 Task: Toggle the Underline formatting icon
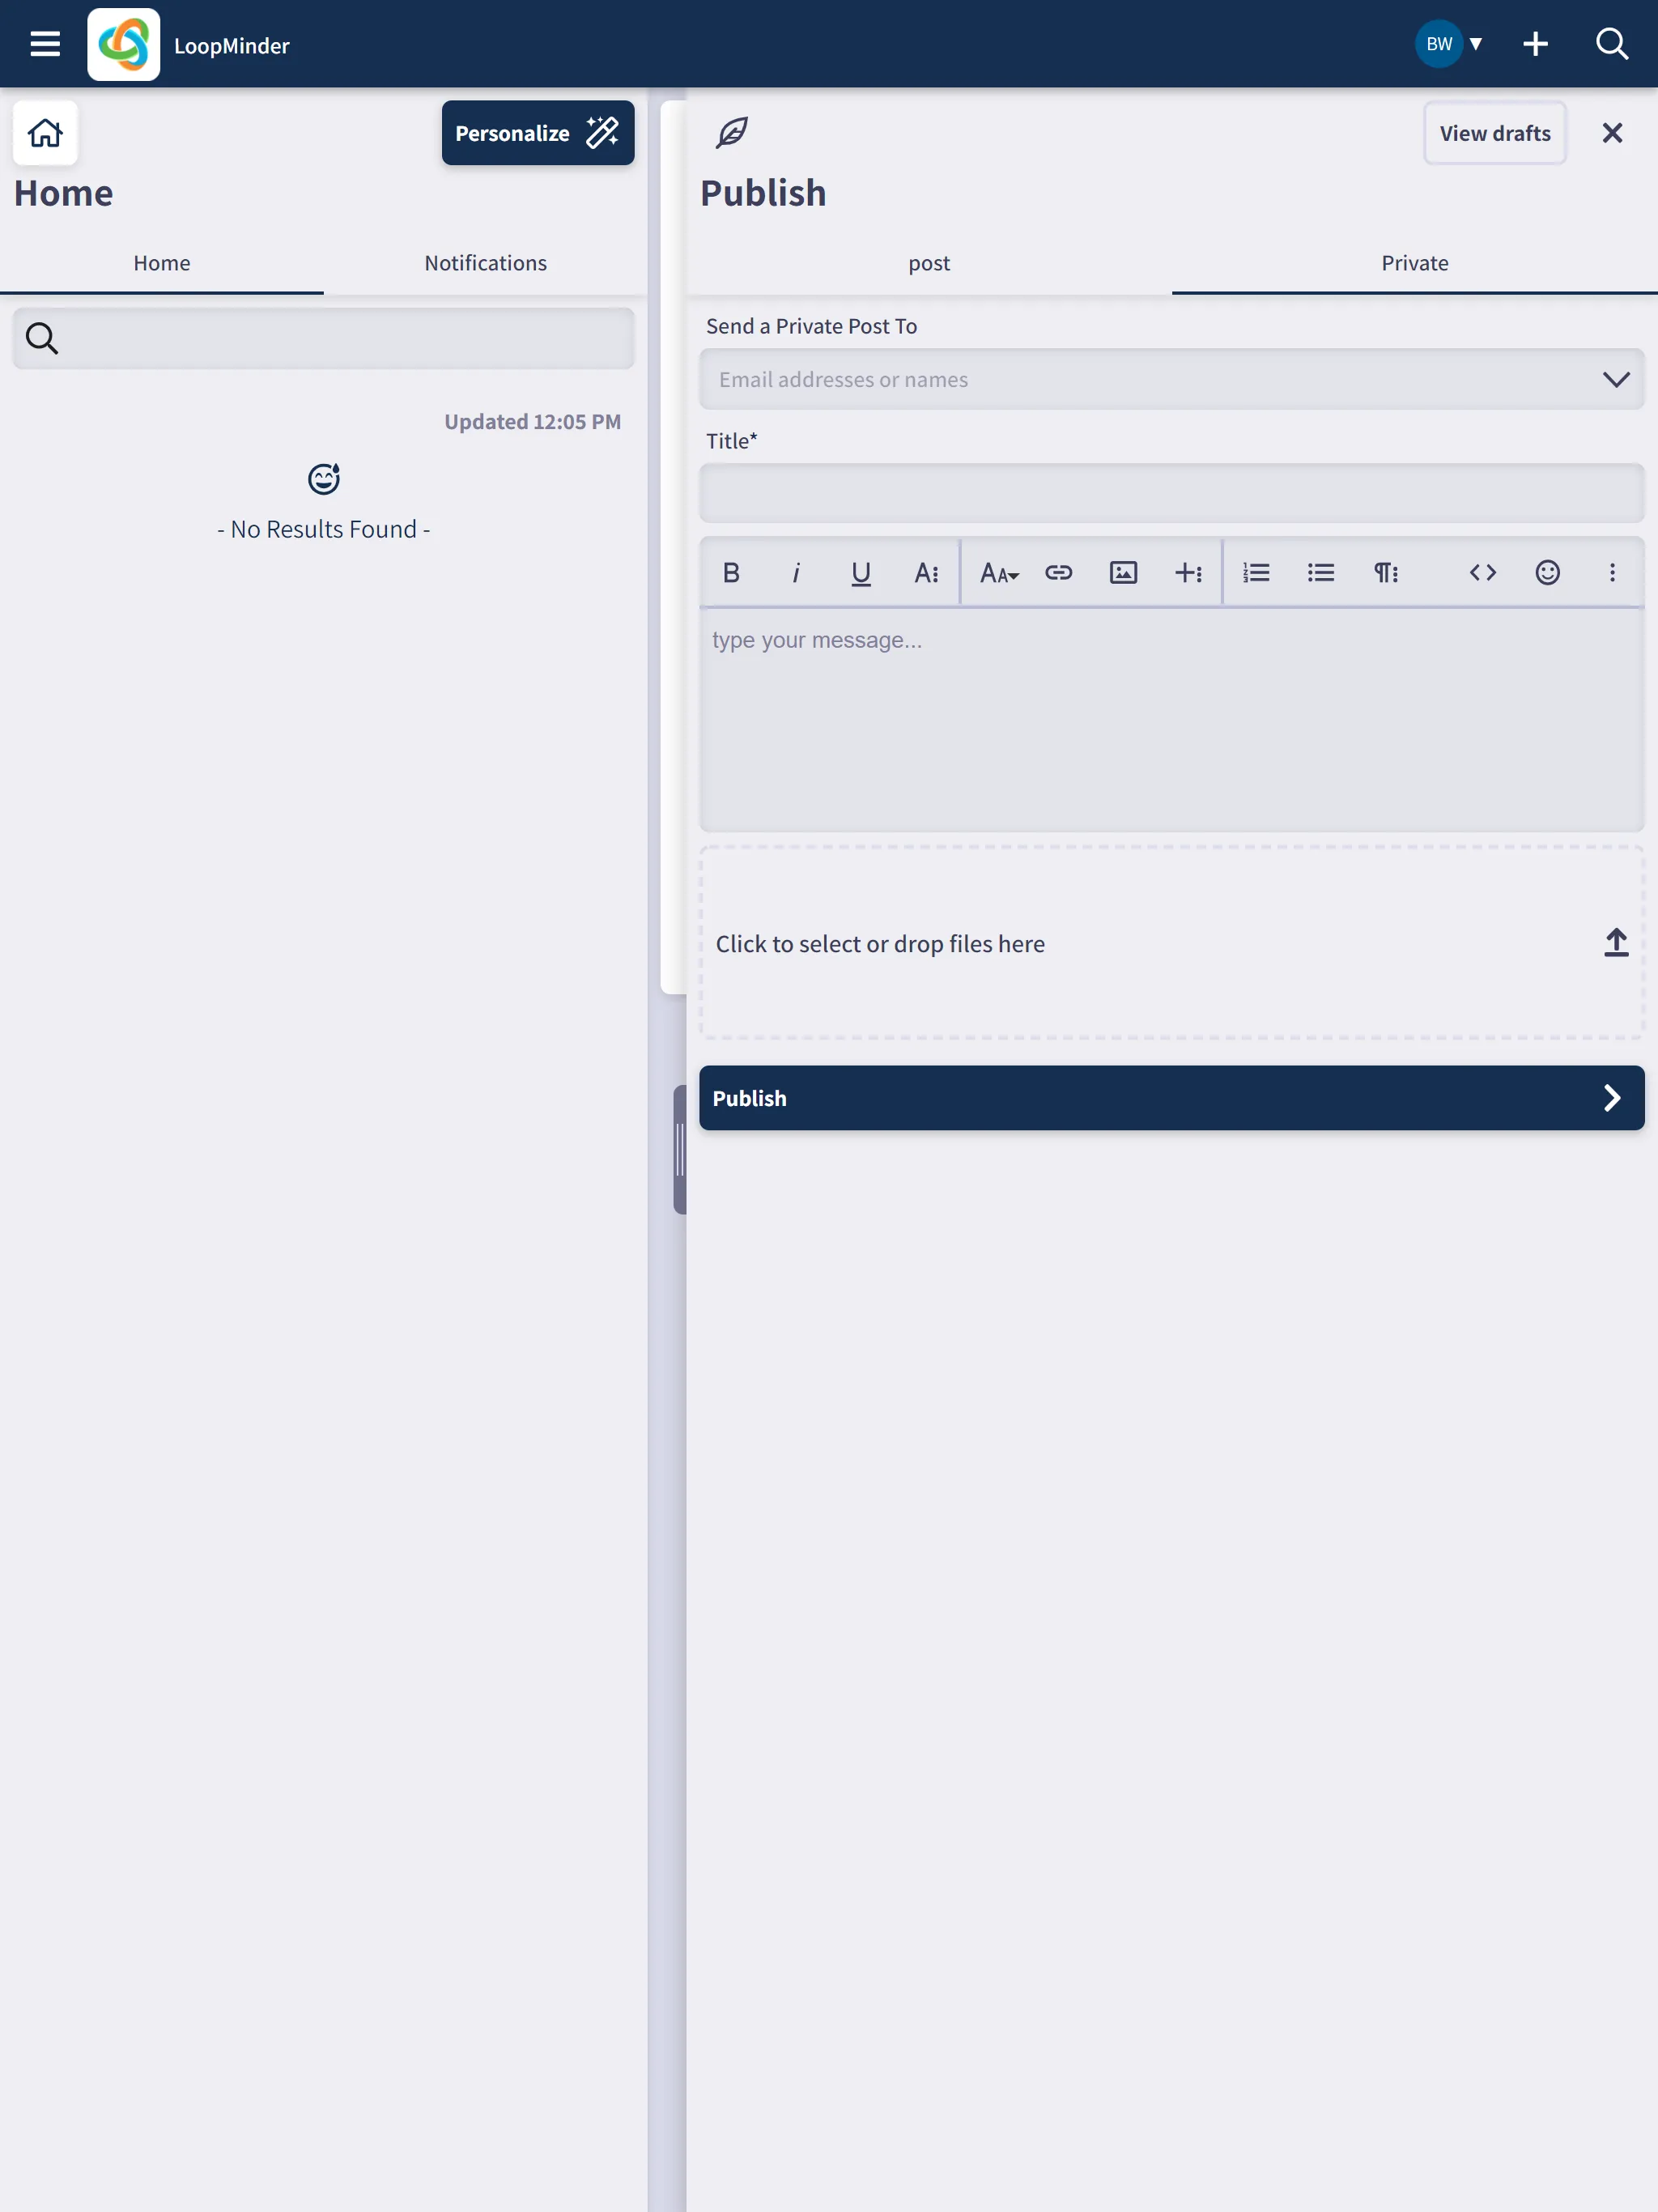pyautogui.click(x=861, y=573)
